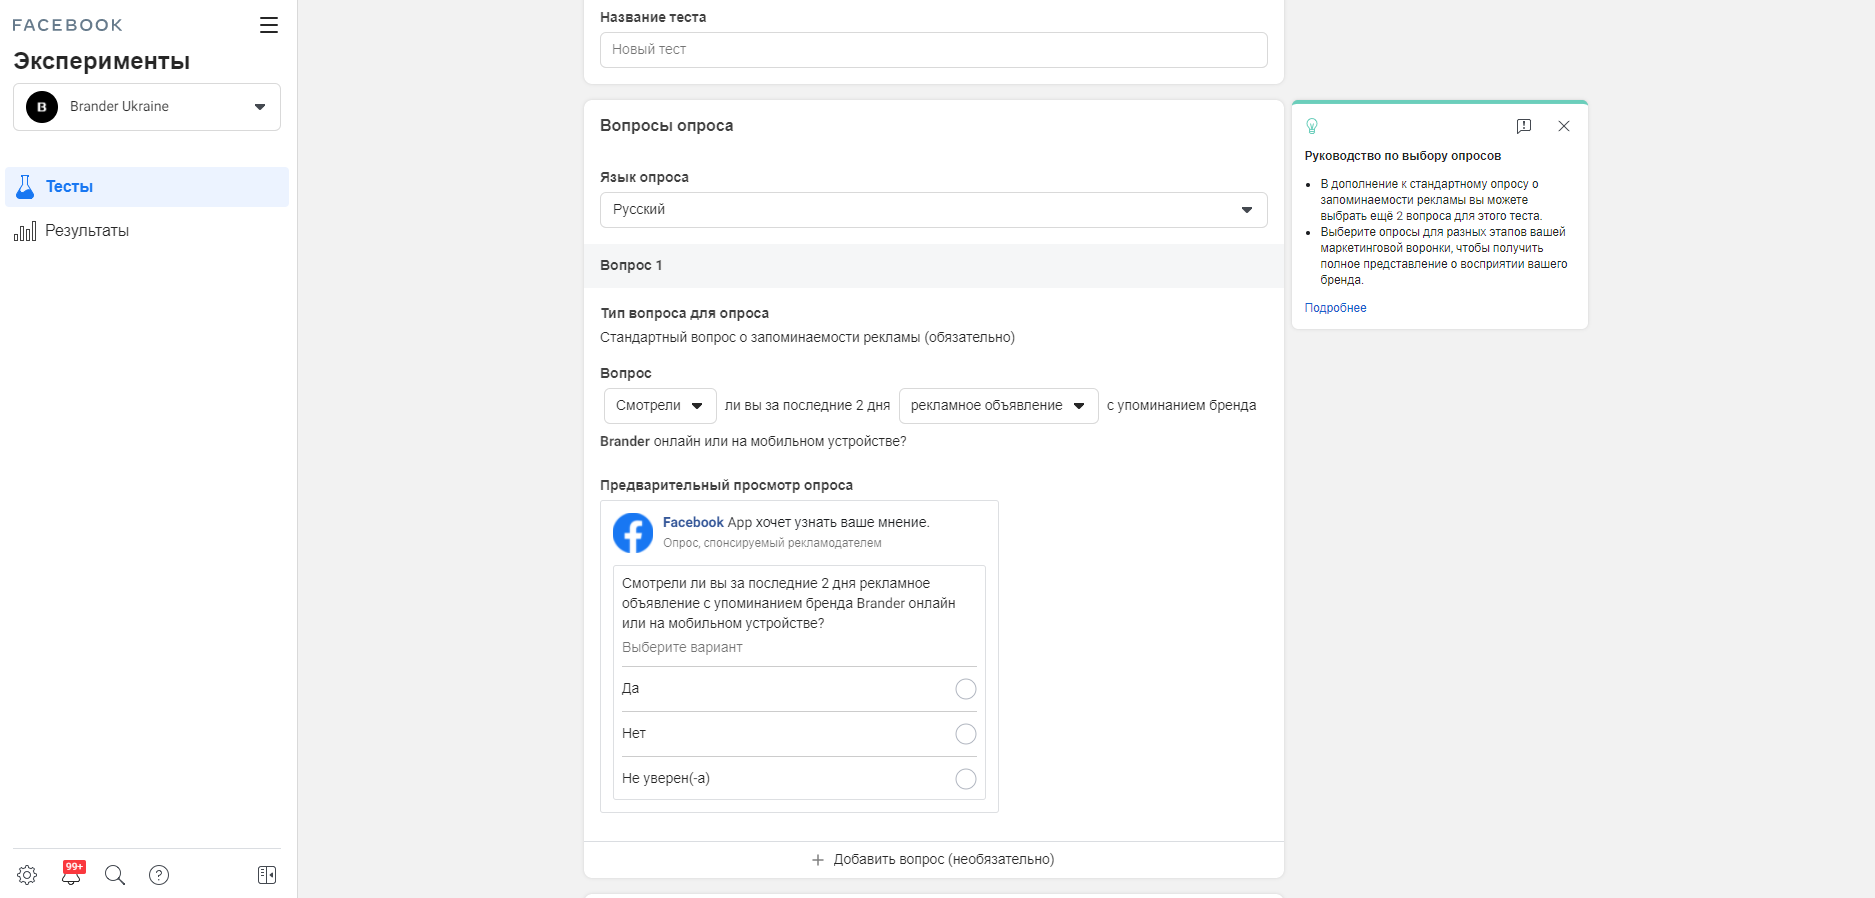Click the test name field 'Новый тест'
1875x898 pixels.
[x=933, y=50]
